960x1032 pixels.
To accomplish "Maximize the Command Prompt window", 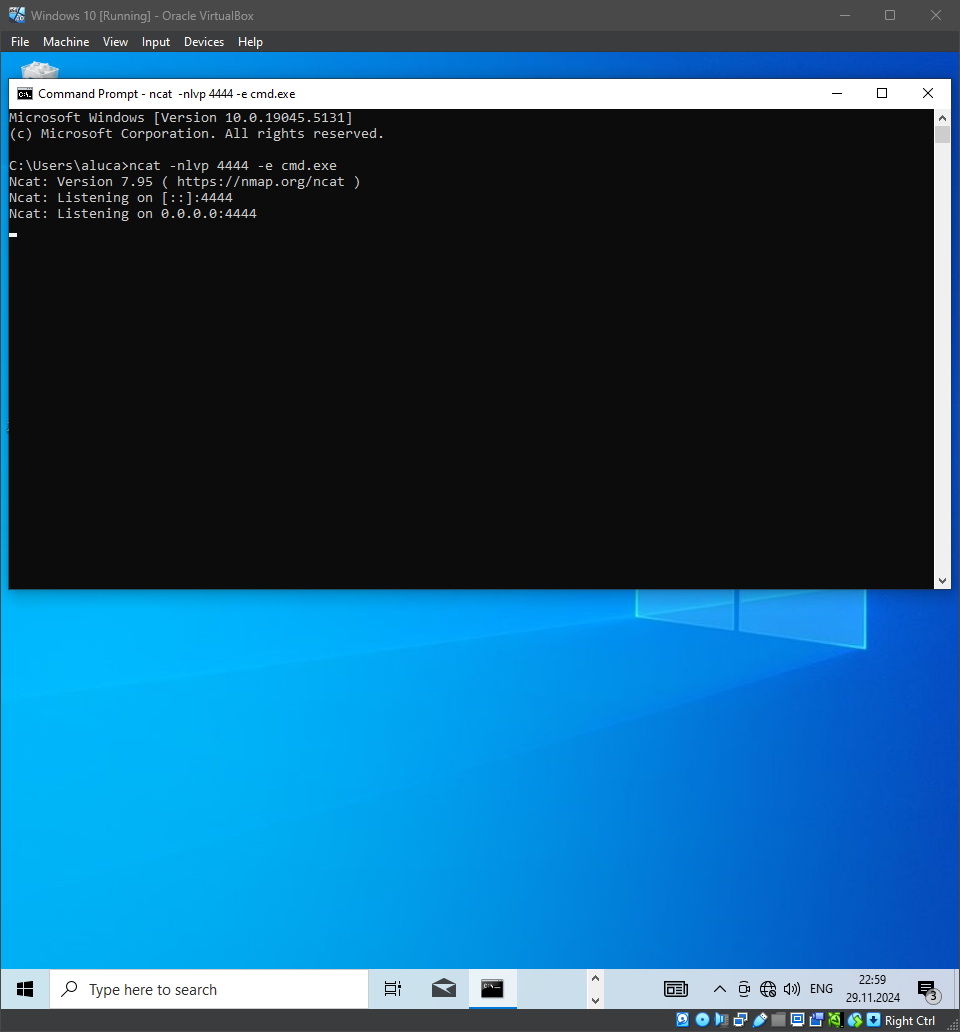I will (x=882, y=93).
